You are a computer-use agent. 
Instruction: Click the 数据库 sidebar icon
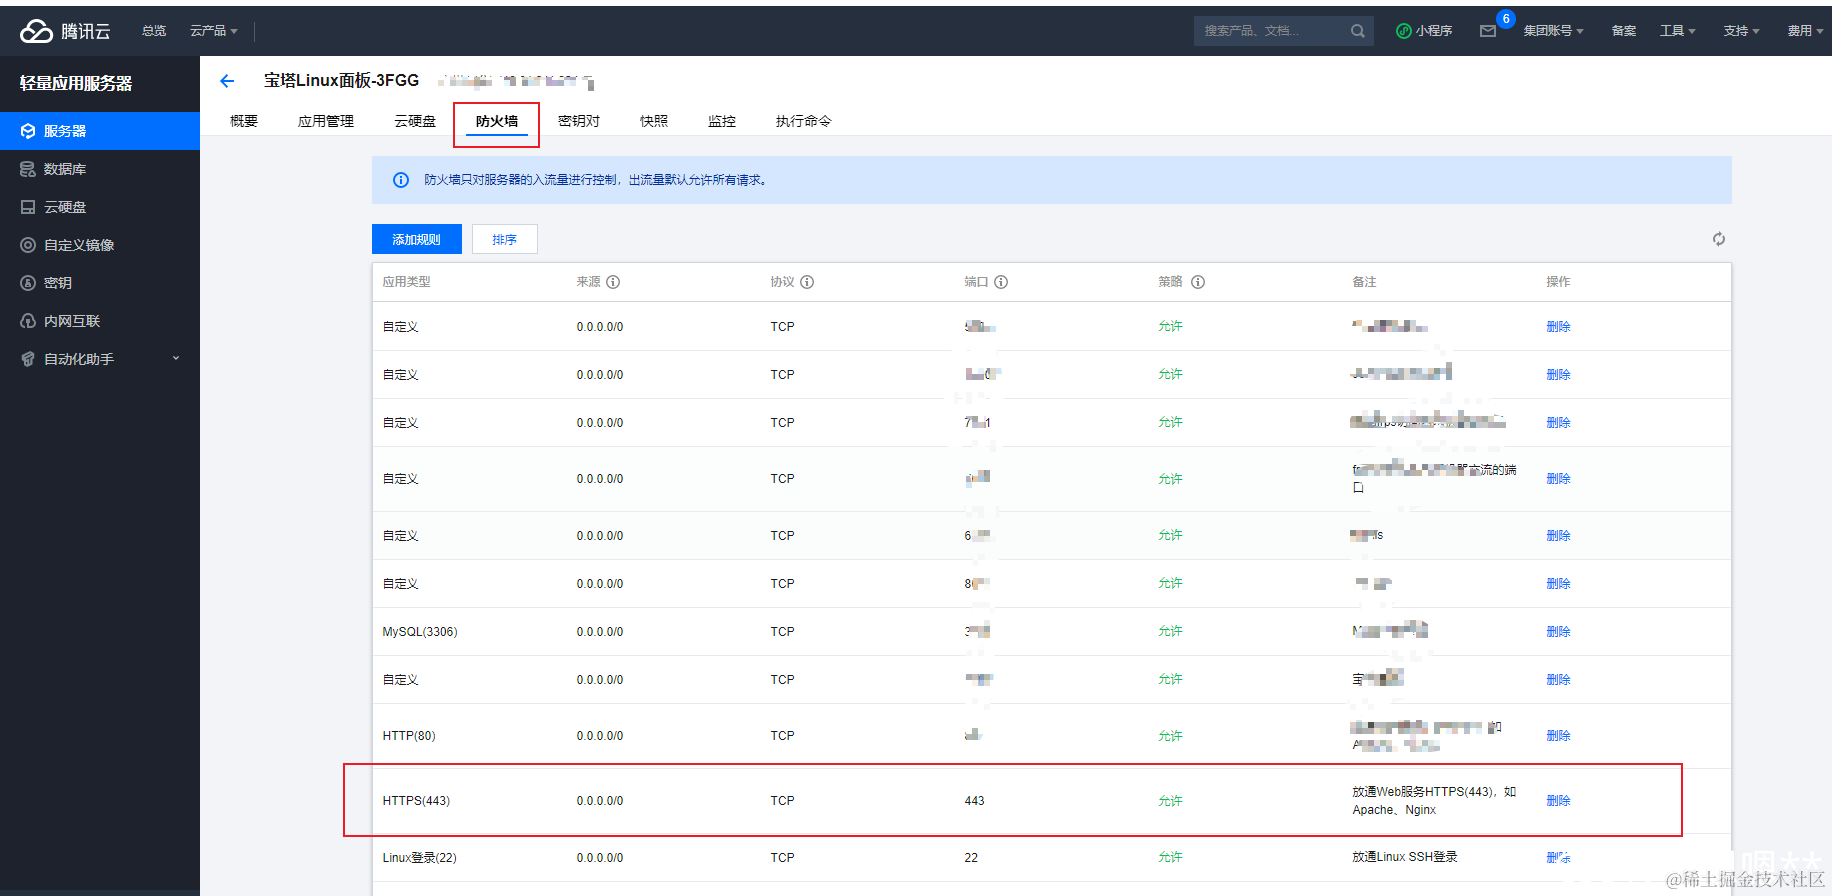[x=28, y=169]
